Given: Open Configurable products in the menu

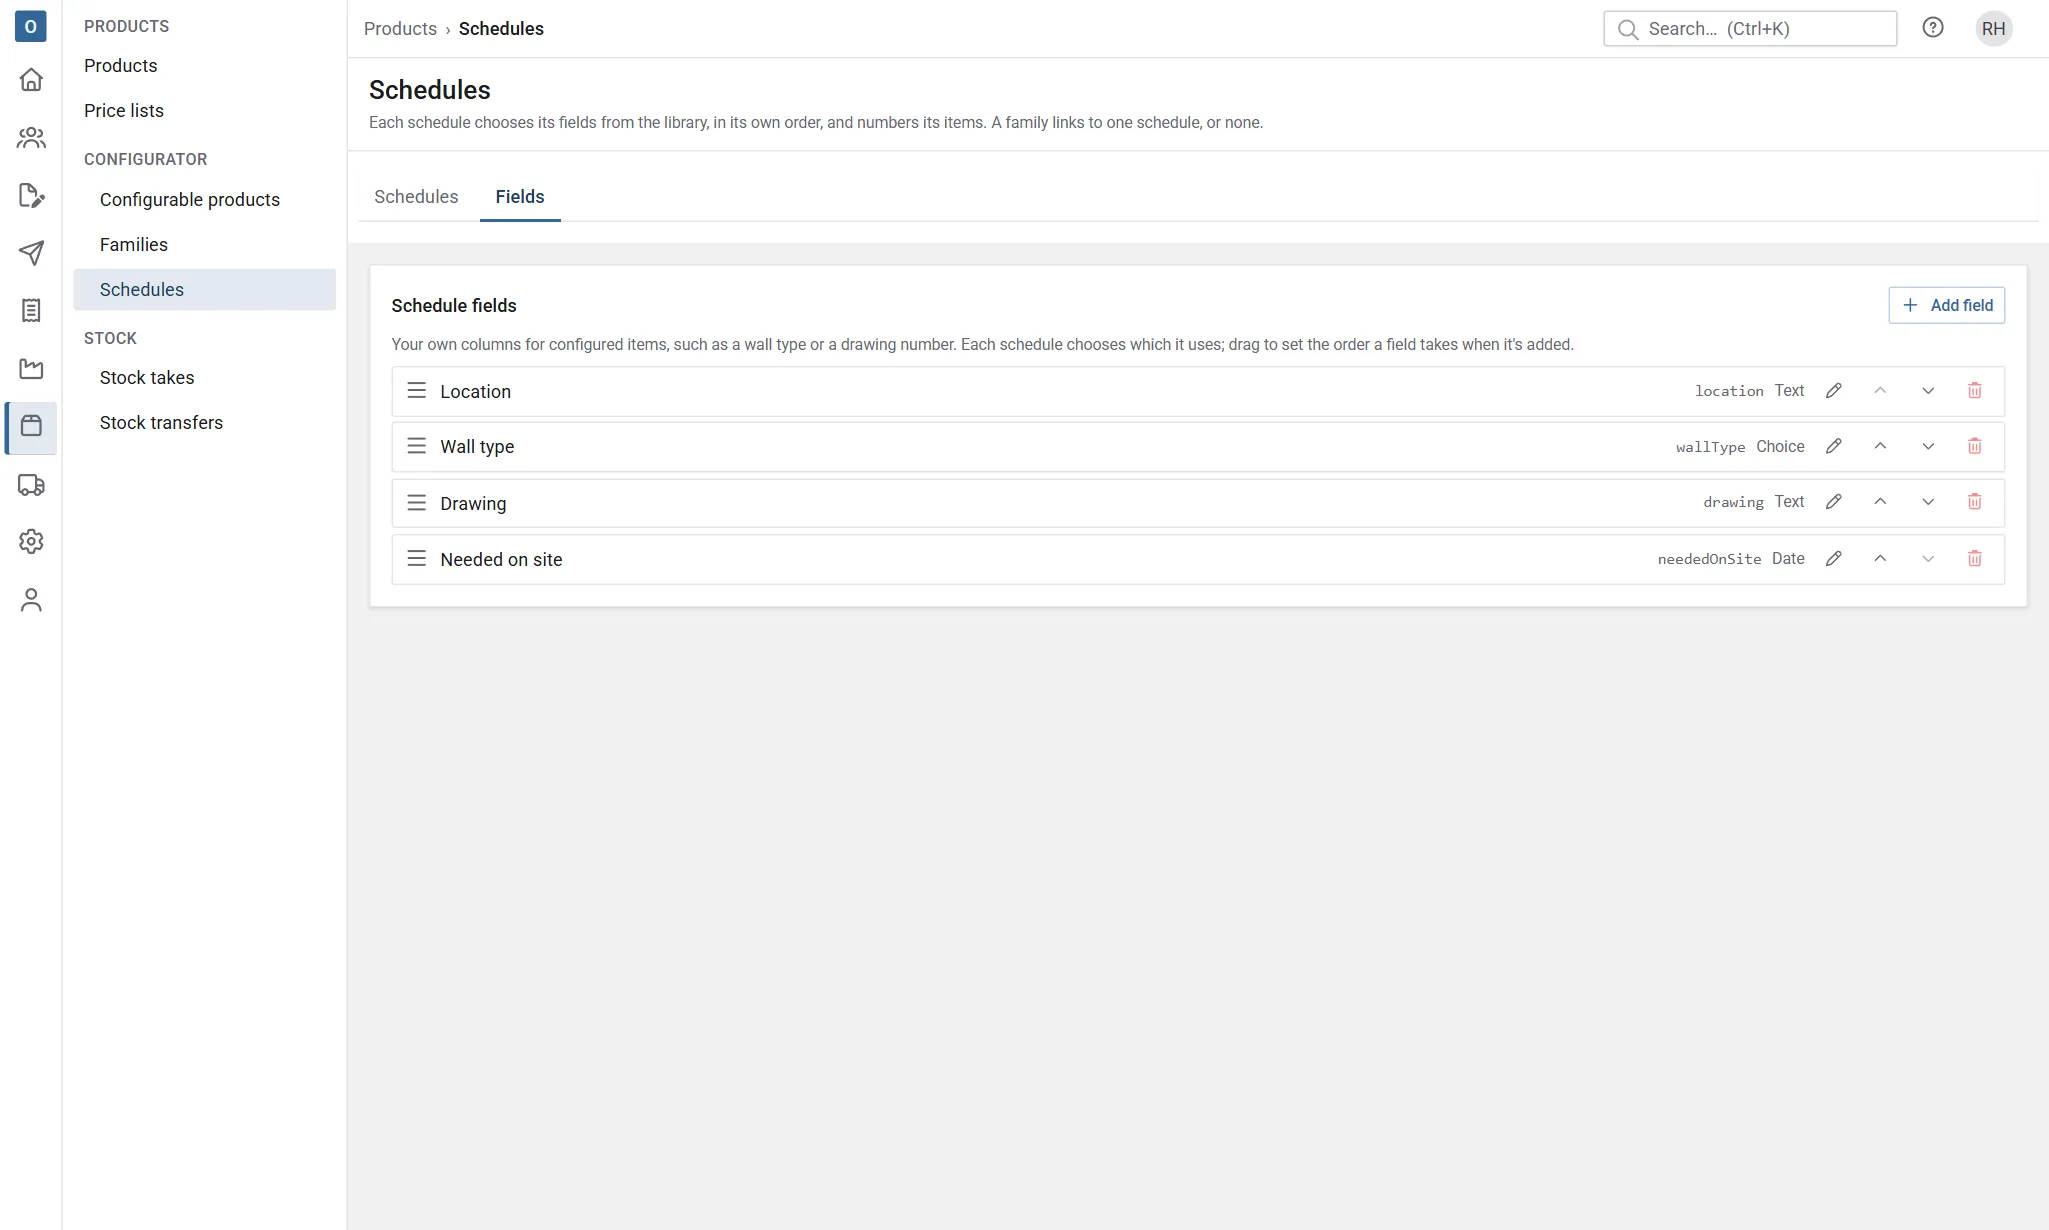Looking at the screenshot, I should 190,200.
